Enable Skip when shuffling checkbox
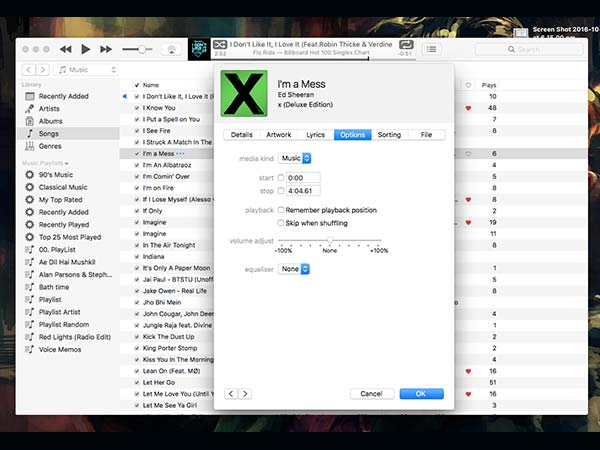 tap(281, 223)
